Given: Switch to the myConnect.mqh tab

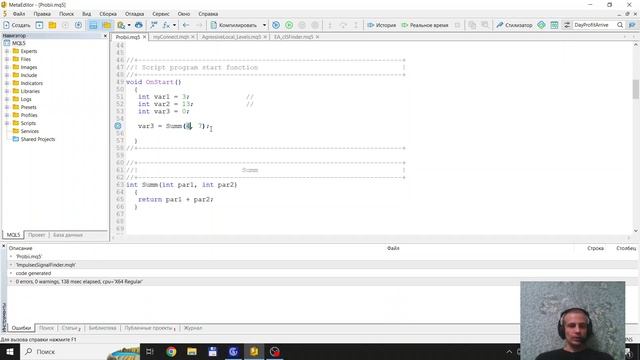Looking at the screenshot, I should 171,37.
